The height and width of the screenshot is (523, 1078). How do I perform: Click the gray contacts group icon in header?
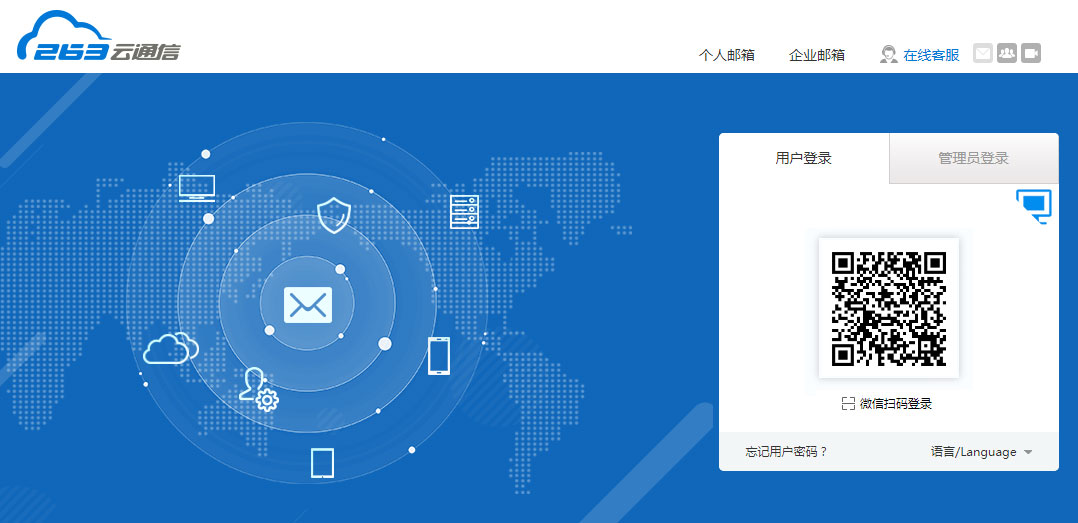click(1006, 53)
